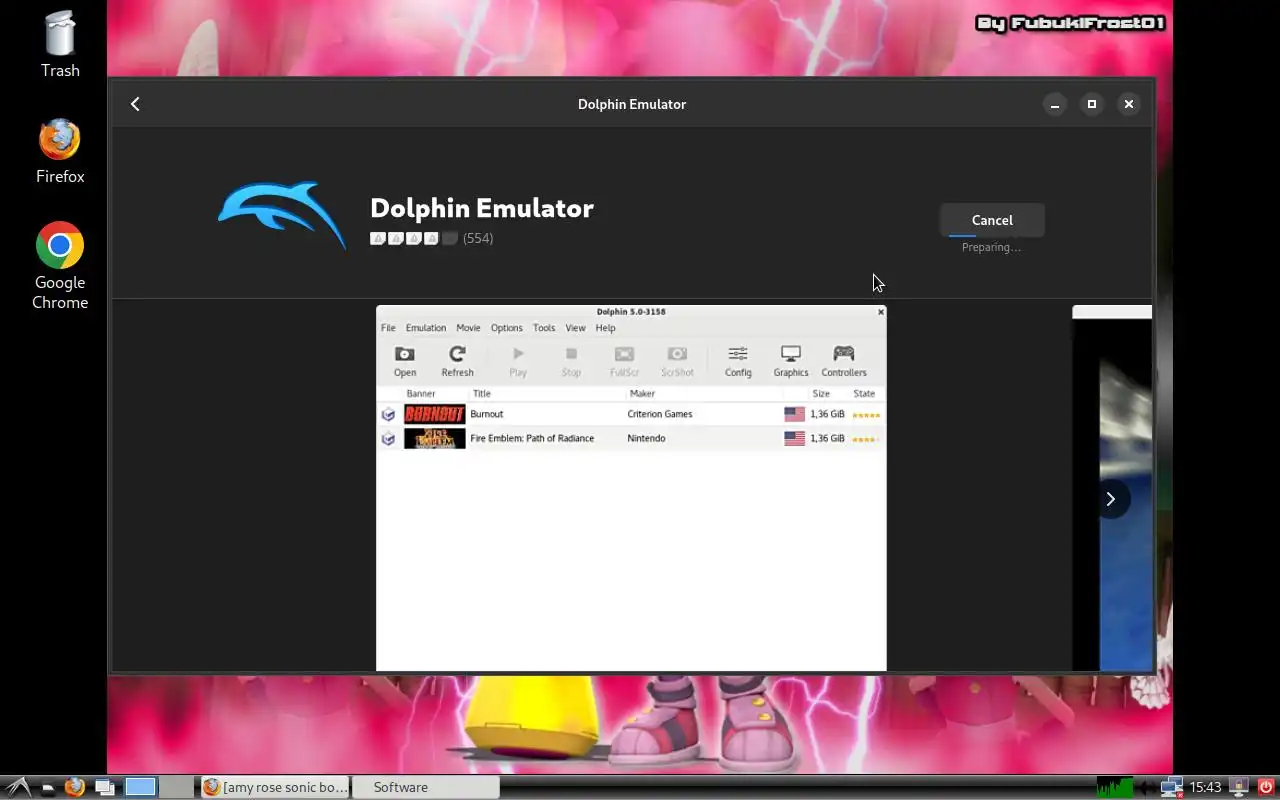Launch Firefox from the desktop
The width and height of the screenshot is (1280, 800).
coord(60,151)
